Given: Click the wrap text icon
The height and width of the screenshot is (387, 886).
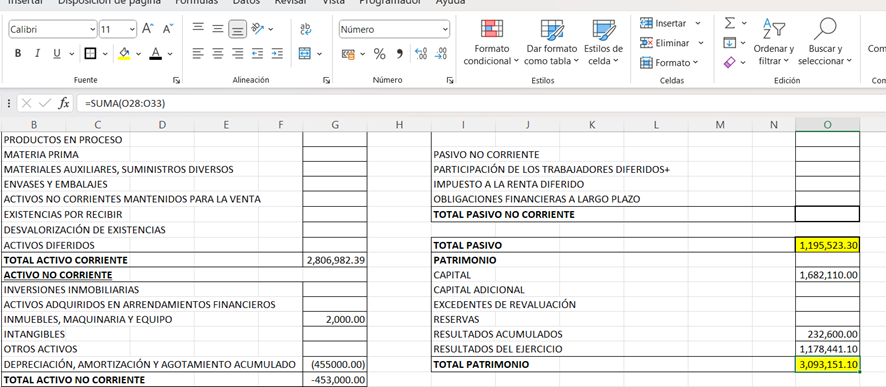Looking at the screenshot, I should (x=306, y=29).
